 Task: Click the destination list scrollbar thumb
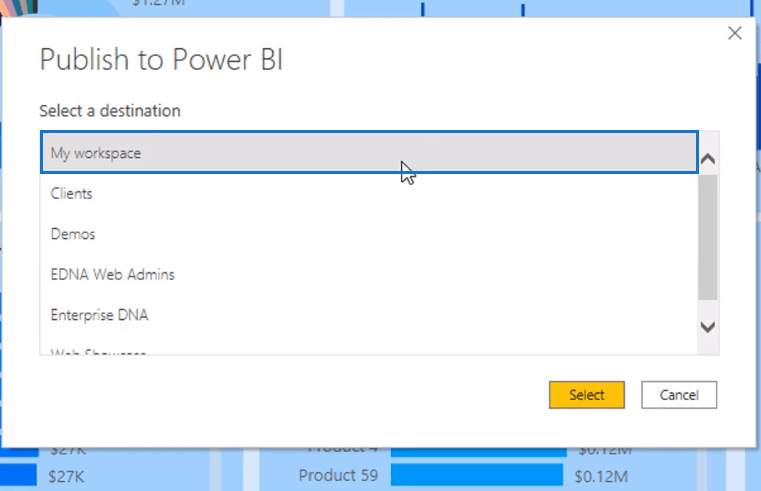pos(708,237)
